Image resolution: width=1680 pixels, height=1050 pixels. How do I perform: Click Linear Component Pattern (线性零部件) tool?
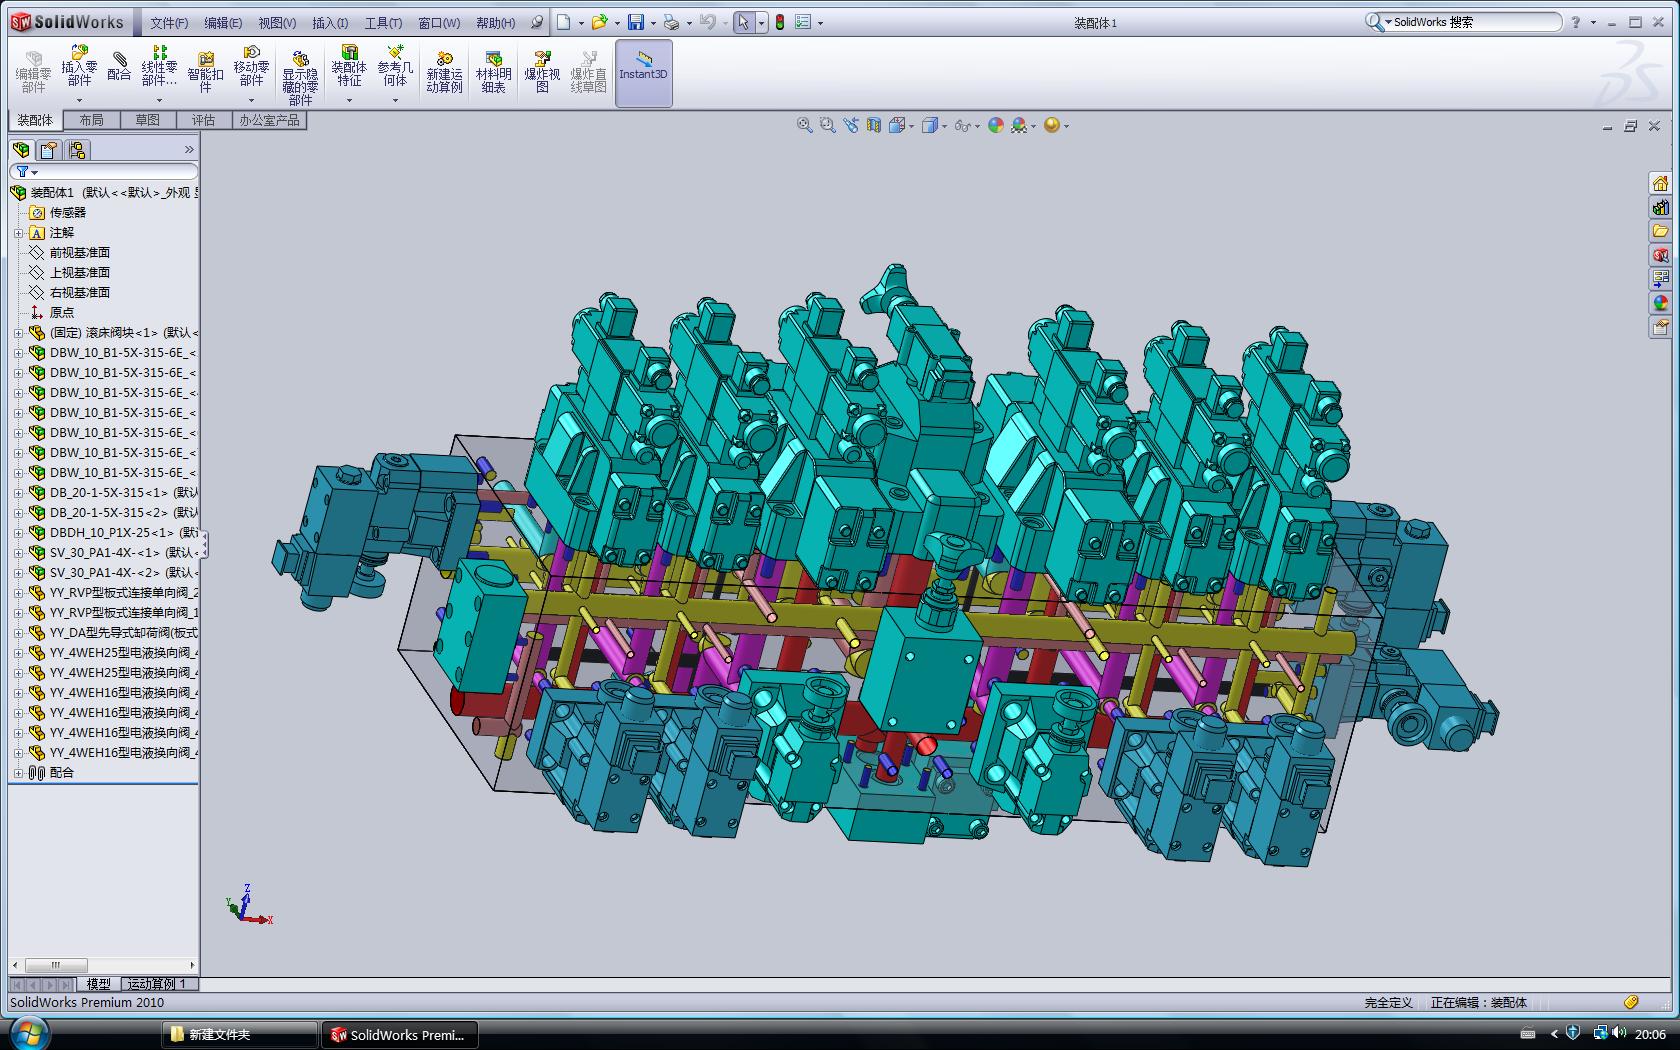tap(159, 66)
